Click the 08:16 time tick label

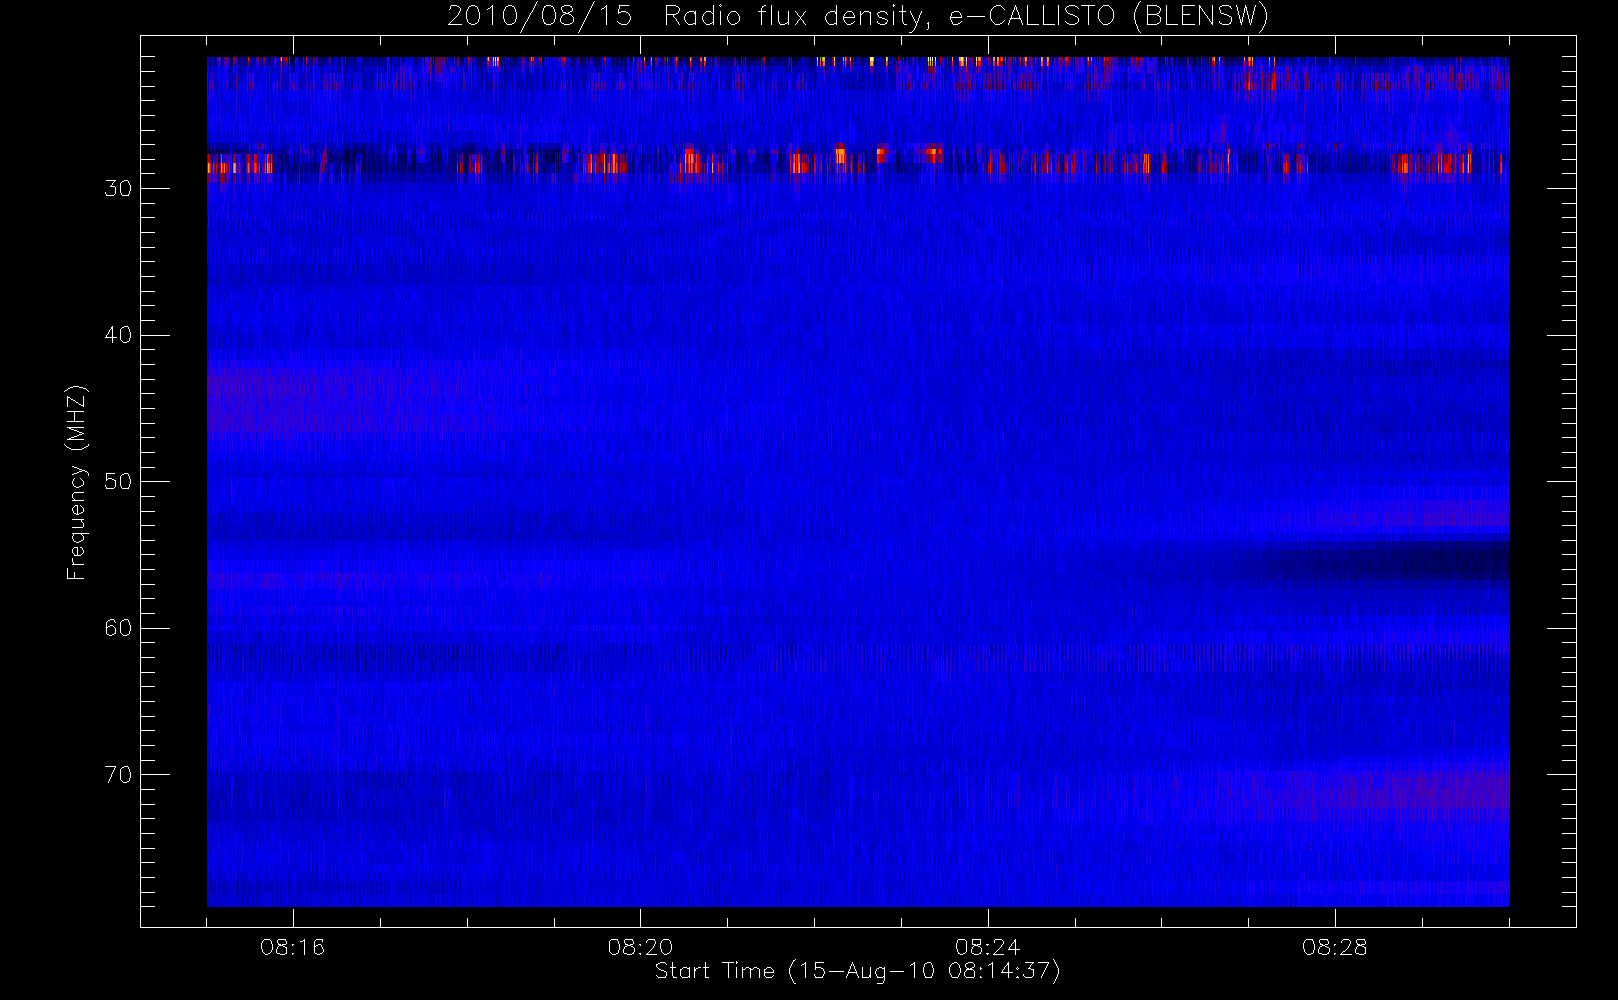[292, 947]
